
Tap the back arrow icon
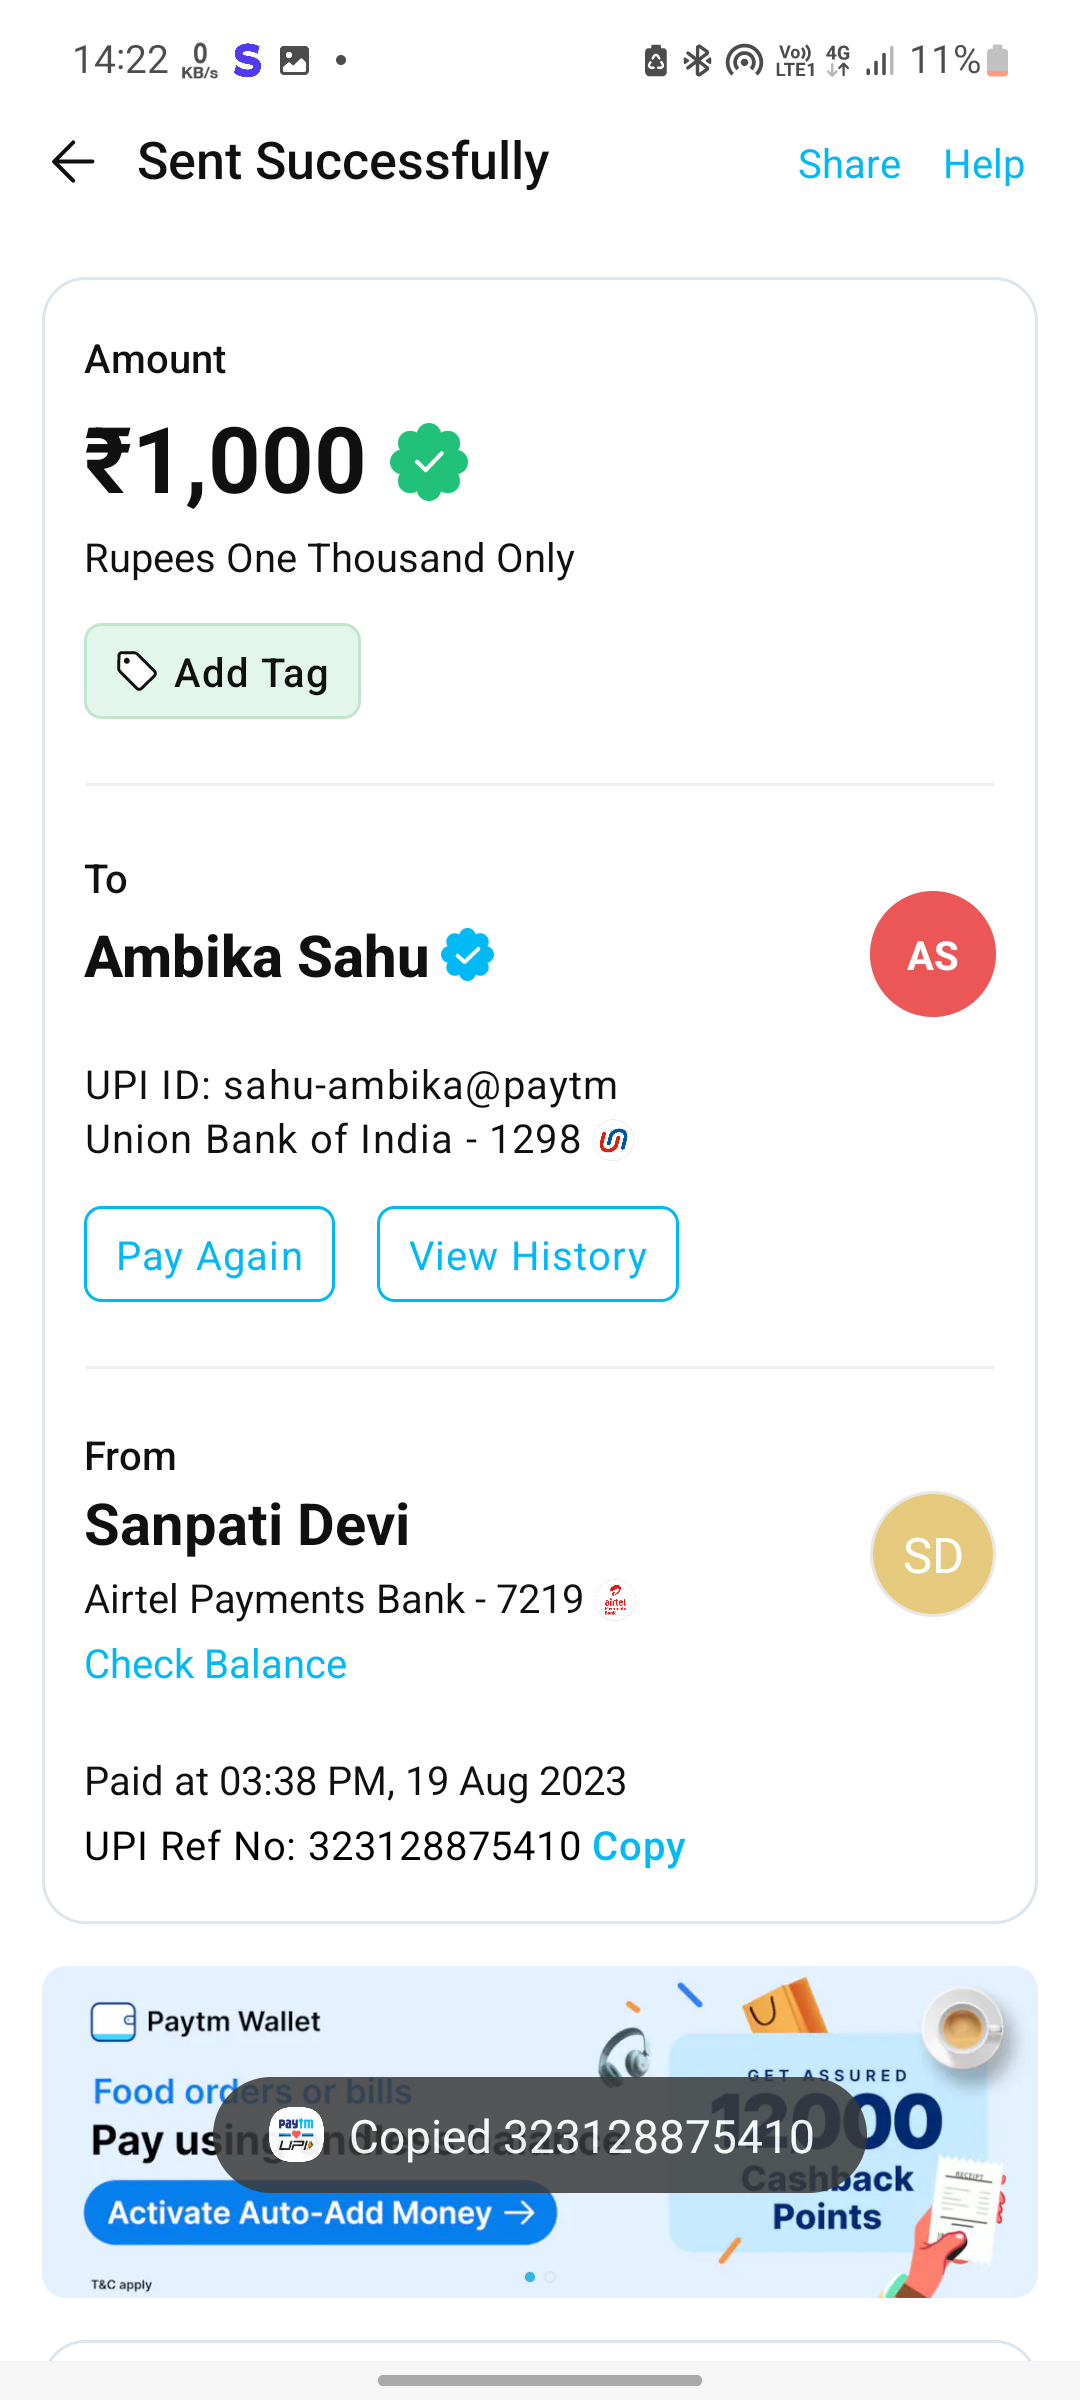pos(73,162)
